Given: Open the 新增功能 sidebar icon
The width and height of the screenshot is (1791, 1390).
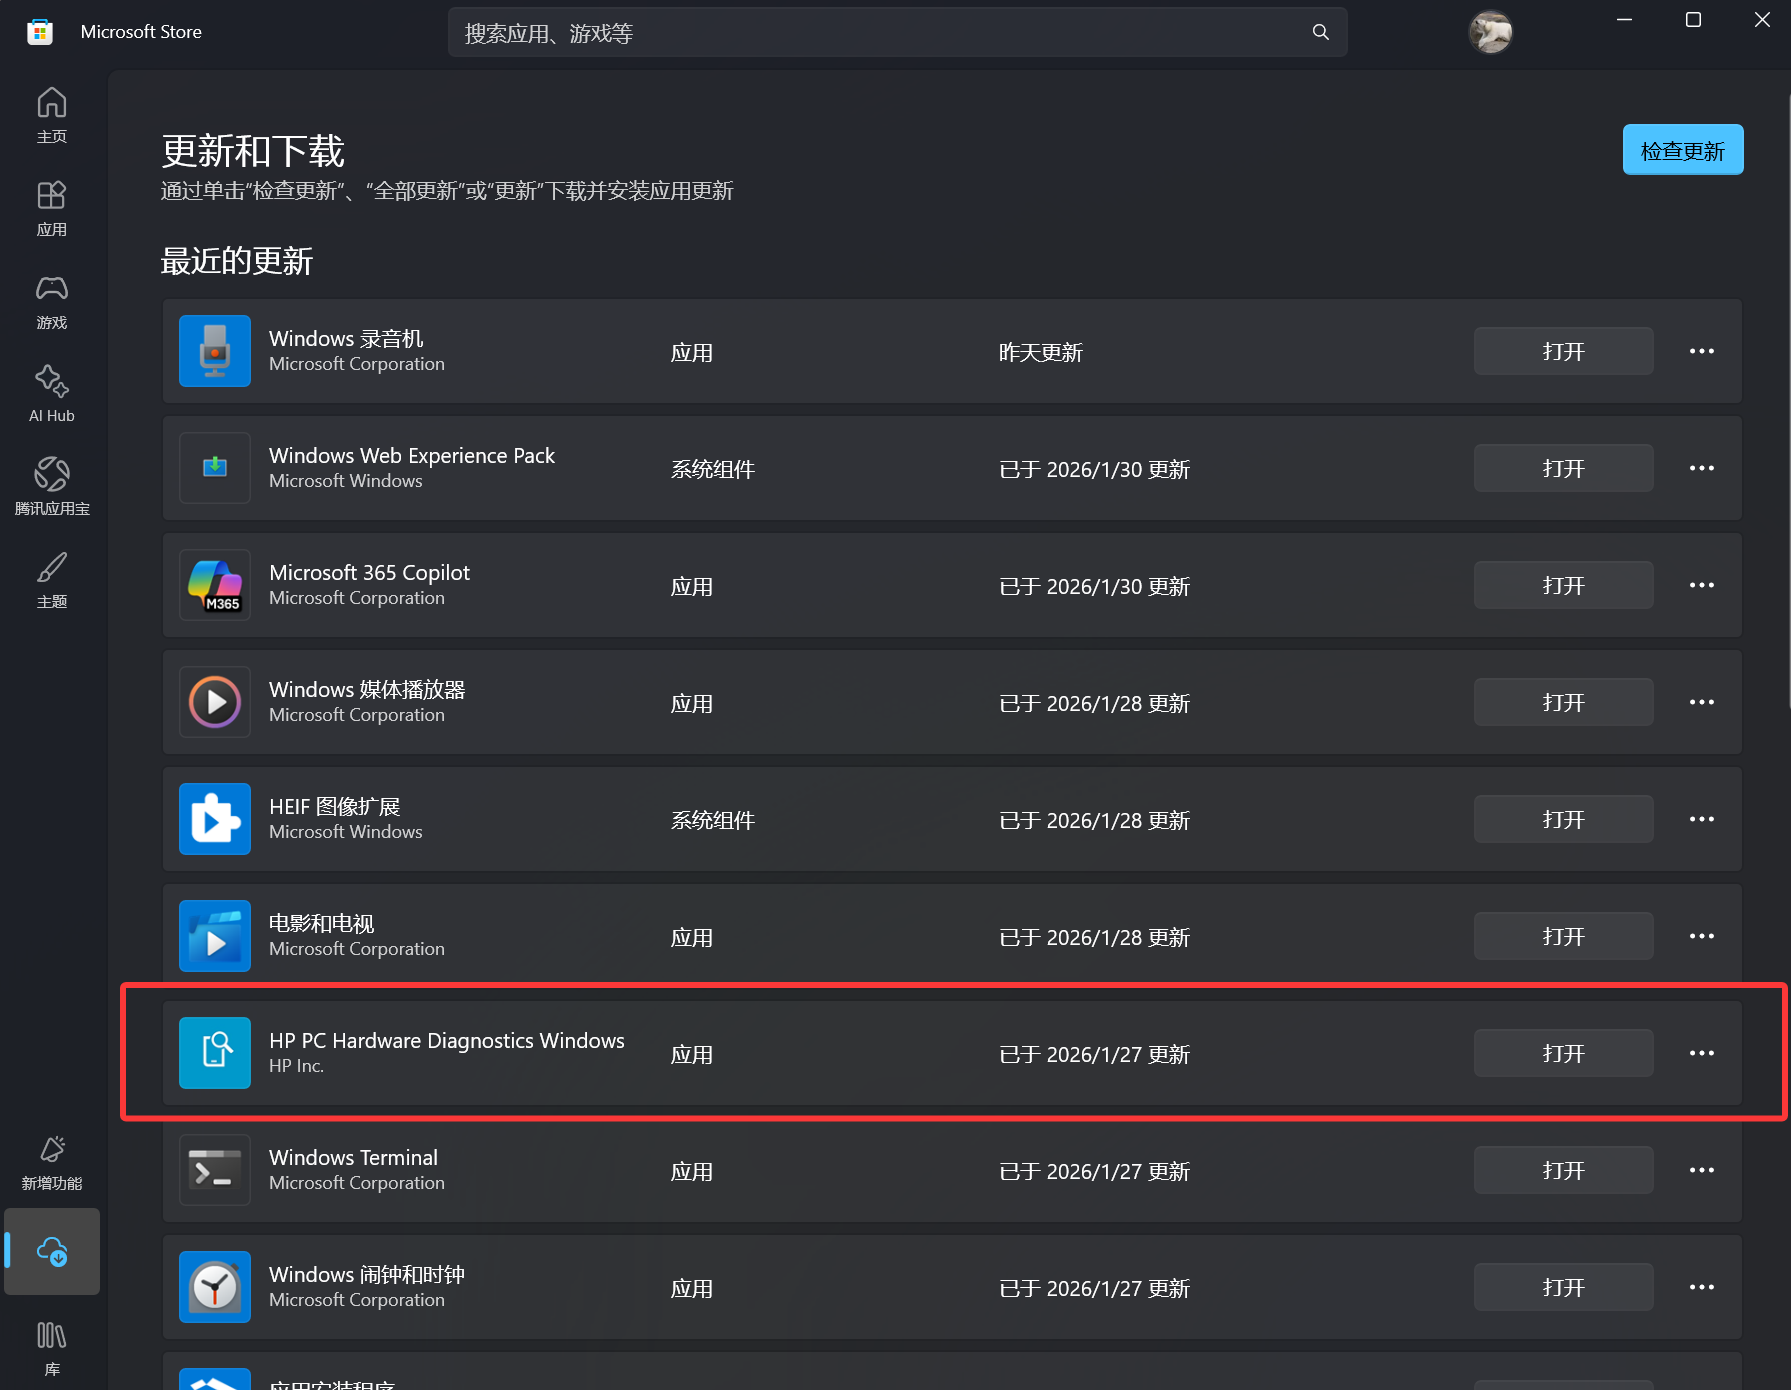Looking at the screenshot, I should pos(51,1161).
